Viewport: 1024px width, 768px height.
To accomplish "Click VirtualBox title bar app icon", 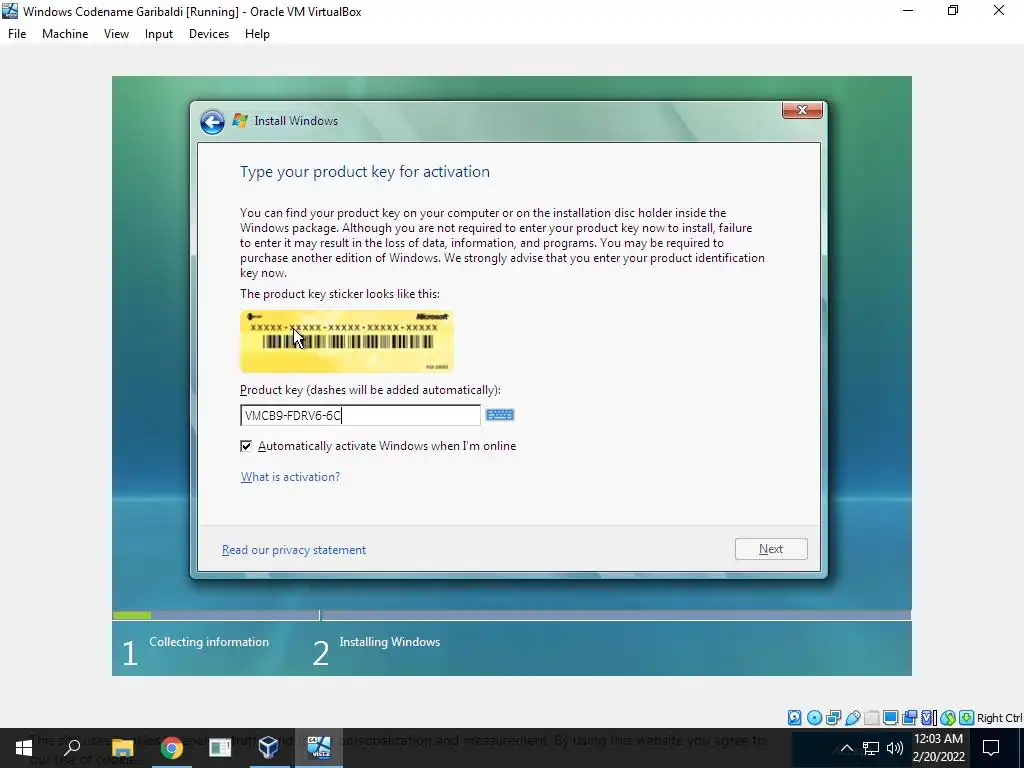I will pyautogui.click(x=10, y=11).
